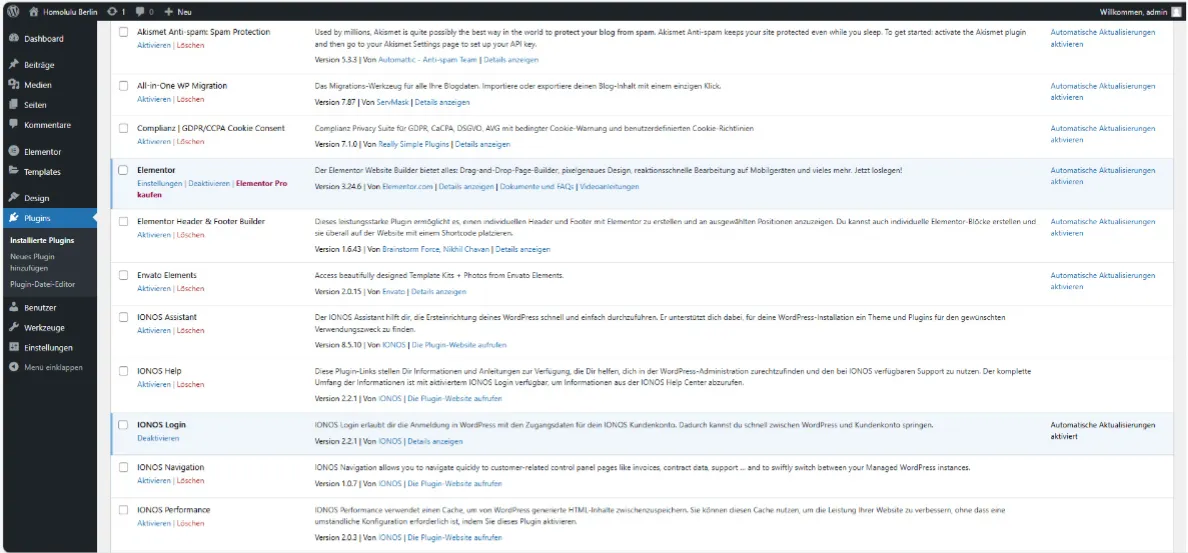Screen dimensions: 1188x553
Task: Select the IONOS Navigation checkbox
Action: coord(123,467)
